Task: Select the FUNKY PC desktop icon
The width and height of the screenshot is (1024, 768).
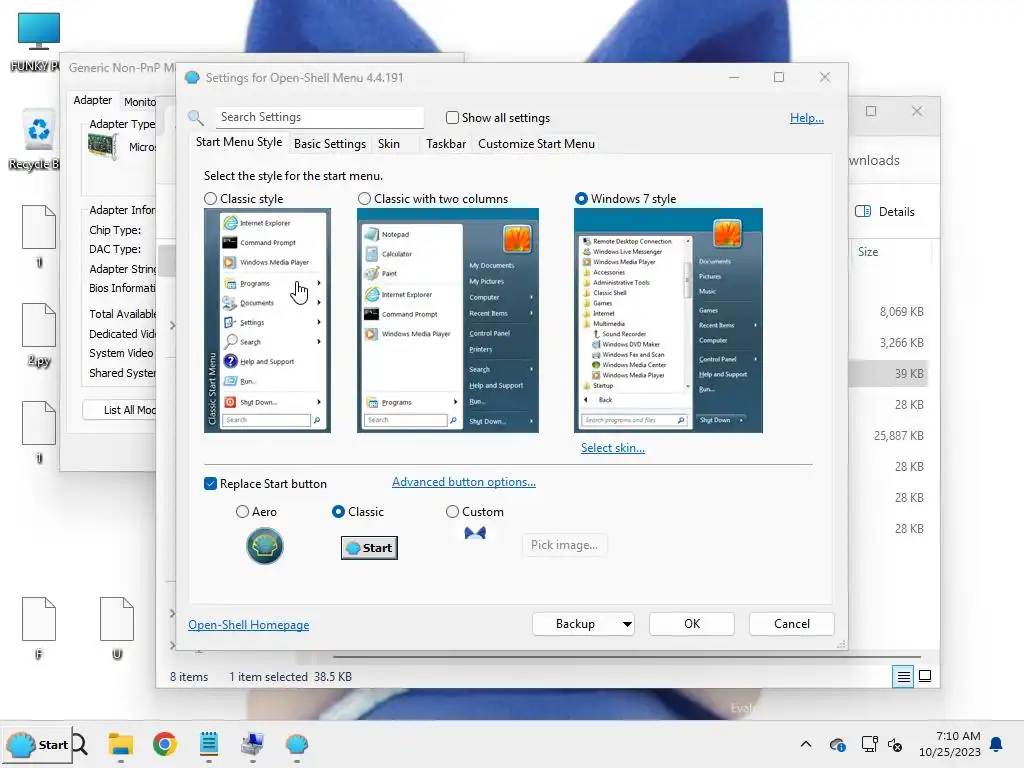Action: click(x=37, y=40)
